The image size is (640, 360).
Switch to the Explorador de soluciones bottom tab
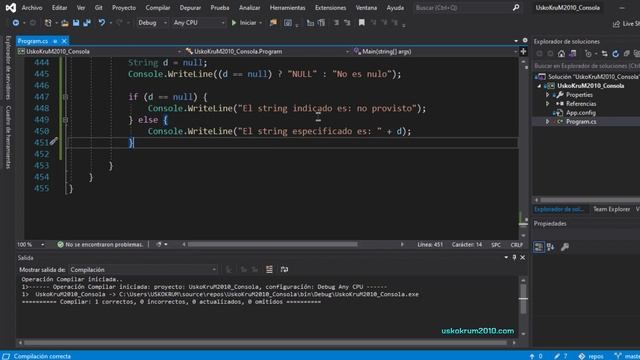coord(559,209)
